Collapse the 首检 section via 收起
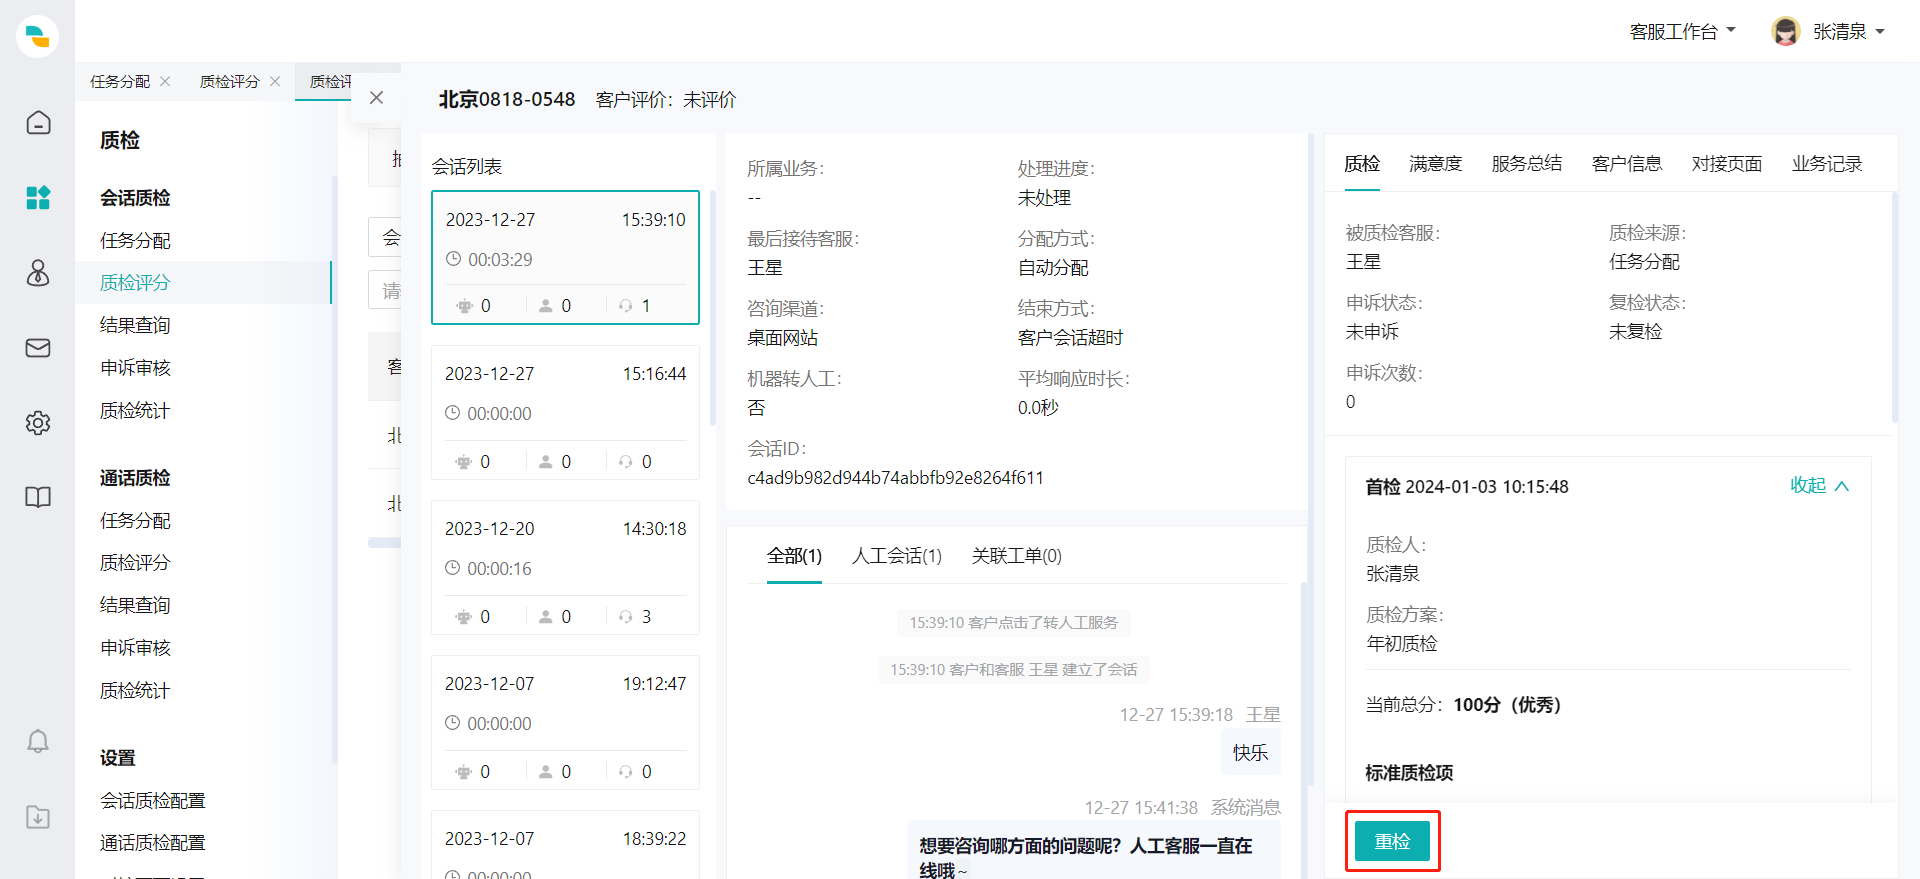Image resolution: width=1920 pixels, height=879 pixels. [1819, 486]
